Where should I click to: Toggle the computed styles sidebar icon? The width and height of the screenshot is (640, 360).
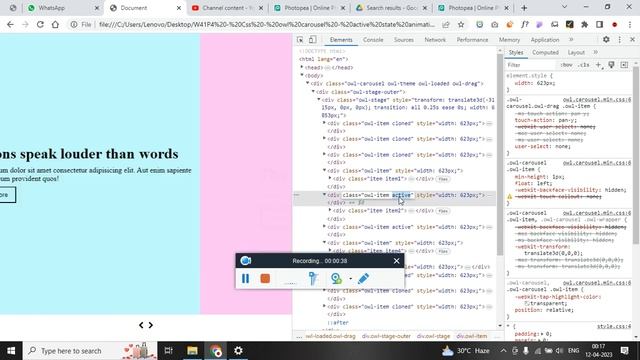[624, 65]
